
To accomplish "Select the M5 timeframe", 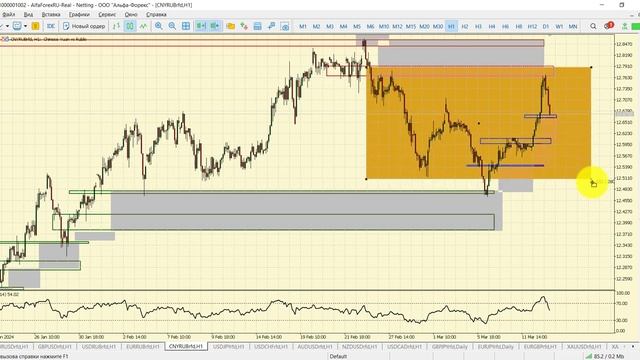I will pyautogui.click(x=357, y=26).
